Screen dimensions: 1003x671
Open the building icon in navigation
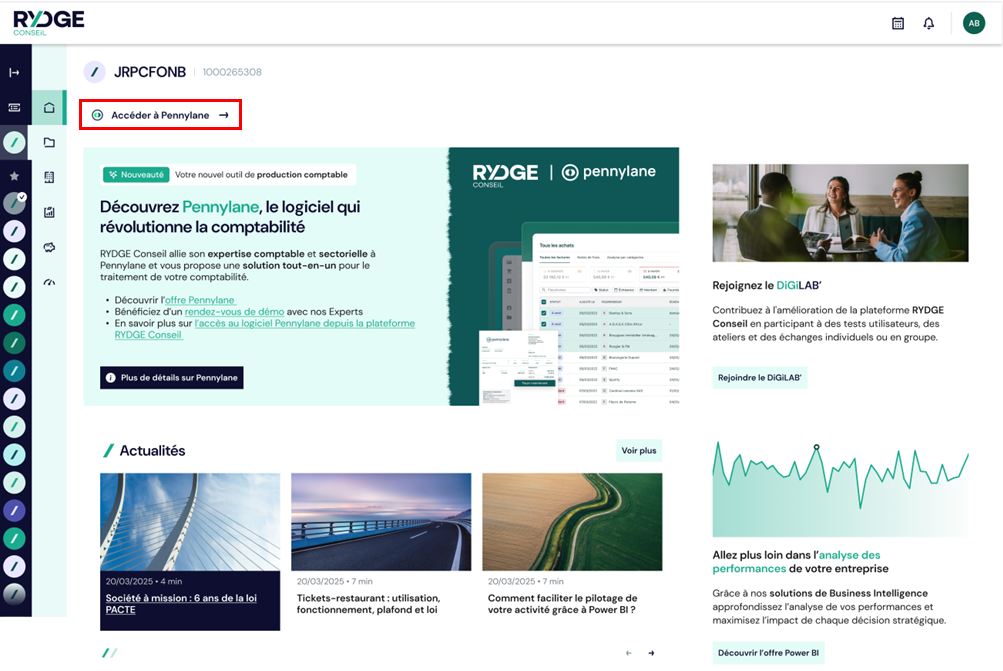pyautogui.click(x=49, y=177)
